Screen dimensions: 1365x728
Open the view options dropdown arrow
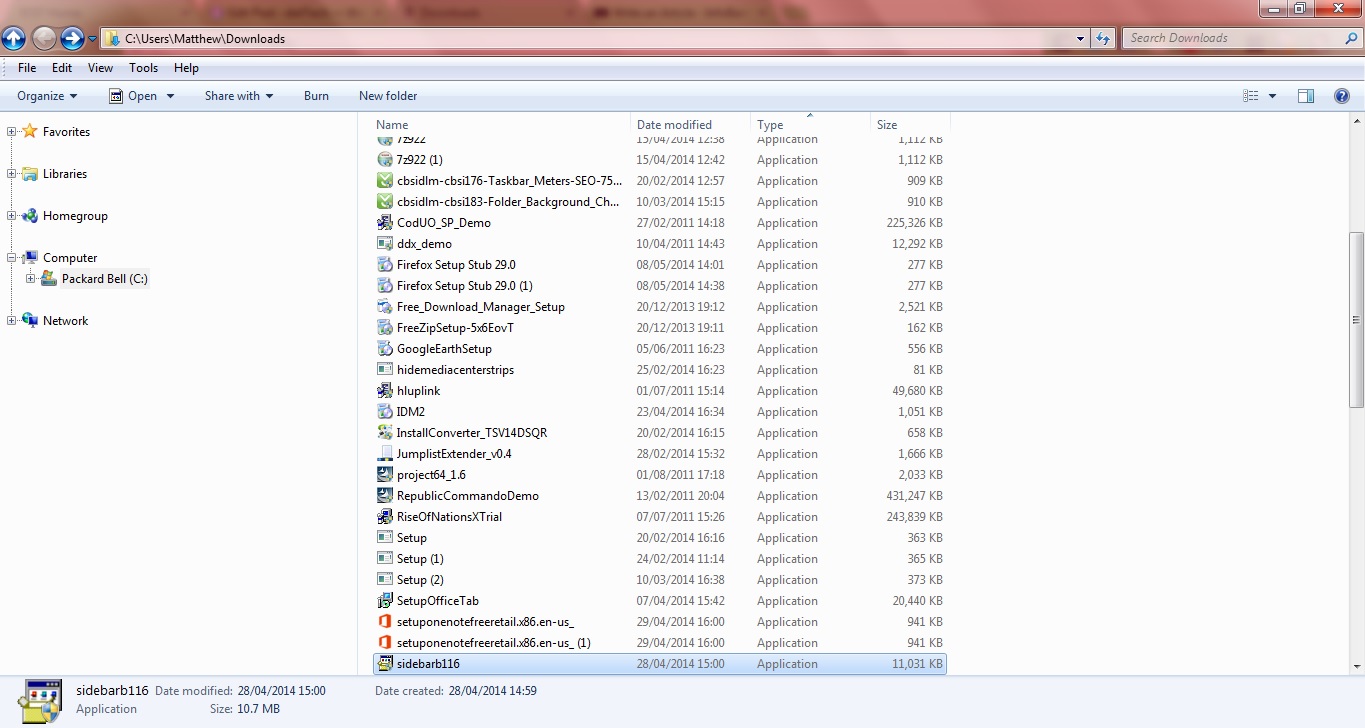(x=1272, y=96)
